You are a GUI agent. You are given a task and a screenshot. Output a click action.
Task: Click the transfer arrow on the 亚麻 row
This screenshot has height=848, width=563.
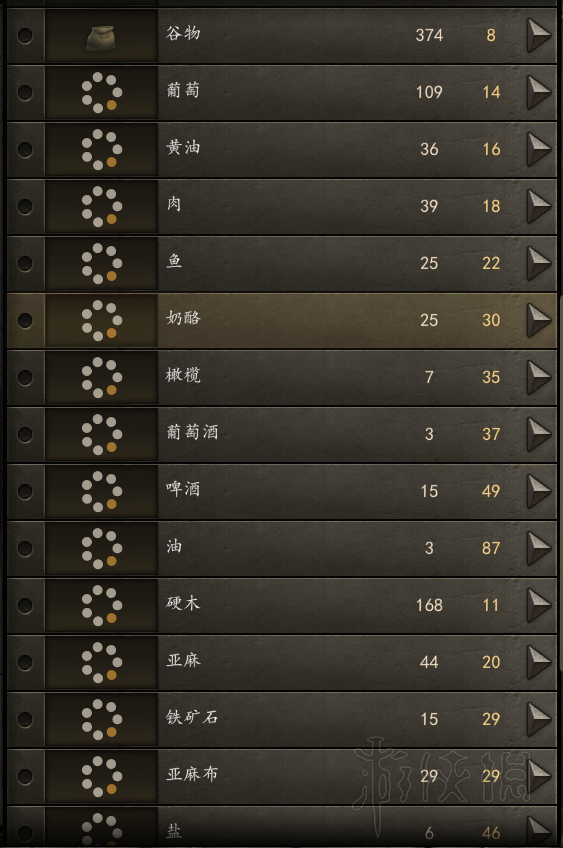539,662
